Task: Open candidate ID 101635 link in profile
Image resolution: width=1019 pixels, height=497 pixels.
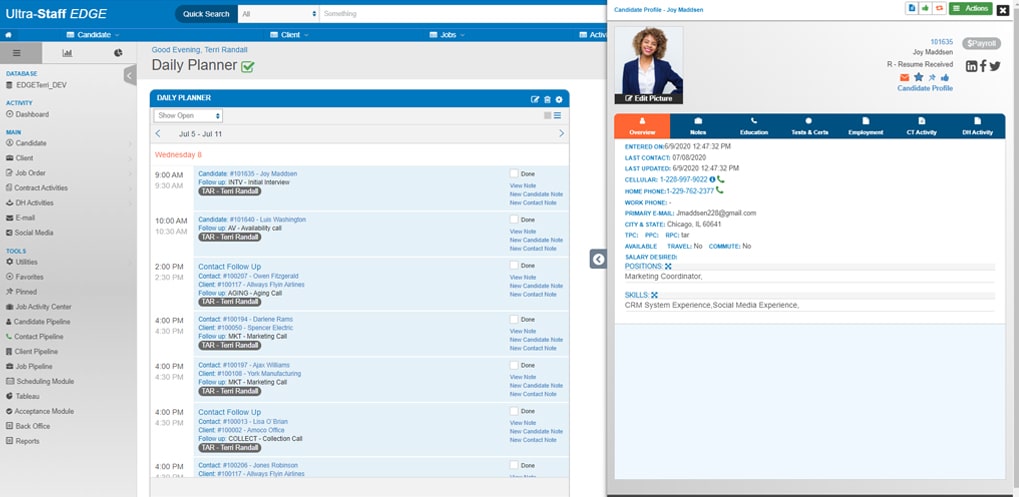Action: [x=942, y=42]
